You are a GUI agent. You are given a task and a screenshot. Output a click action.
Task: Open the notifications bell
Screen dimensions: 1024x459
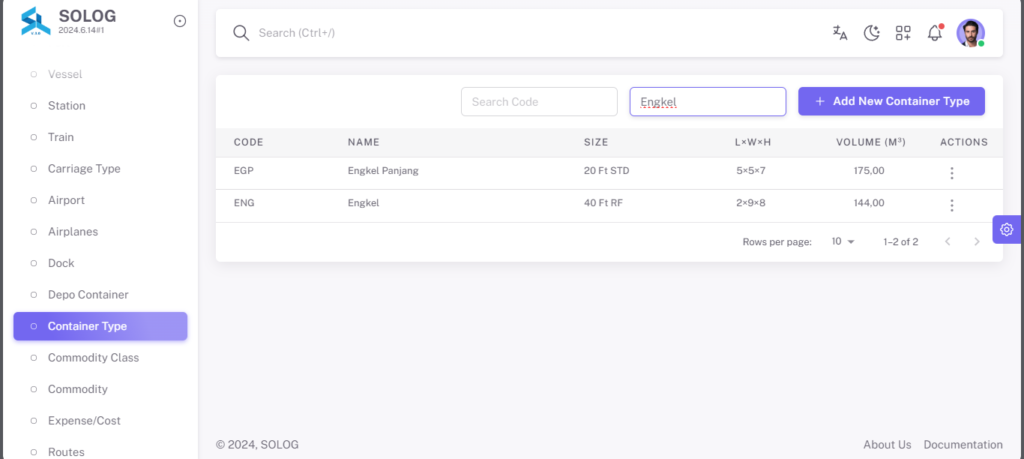tap(935, 33)
